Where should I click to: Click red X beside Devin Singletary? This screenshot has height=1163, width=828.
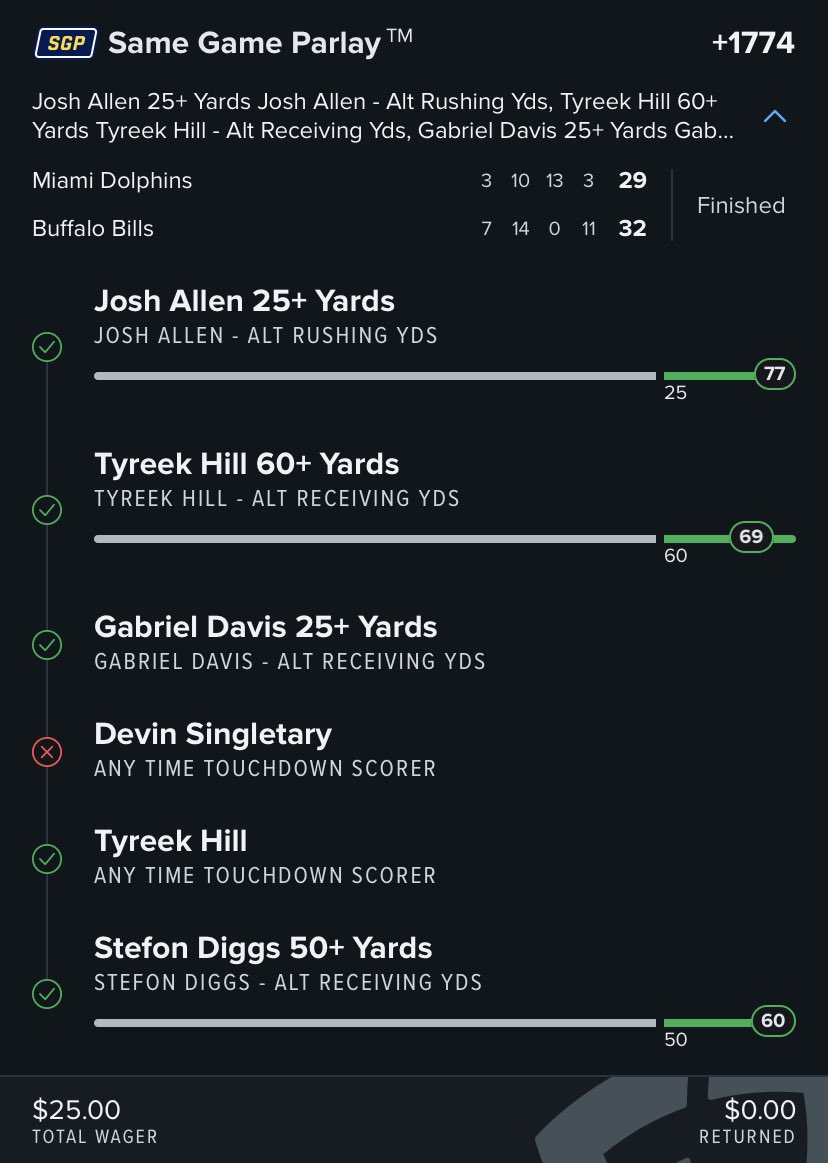click(47, 752)
